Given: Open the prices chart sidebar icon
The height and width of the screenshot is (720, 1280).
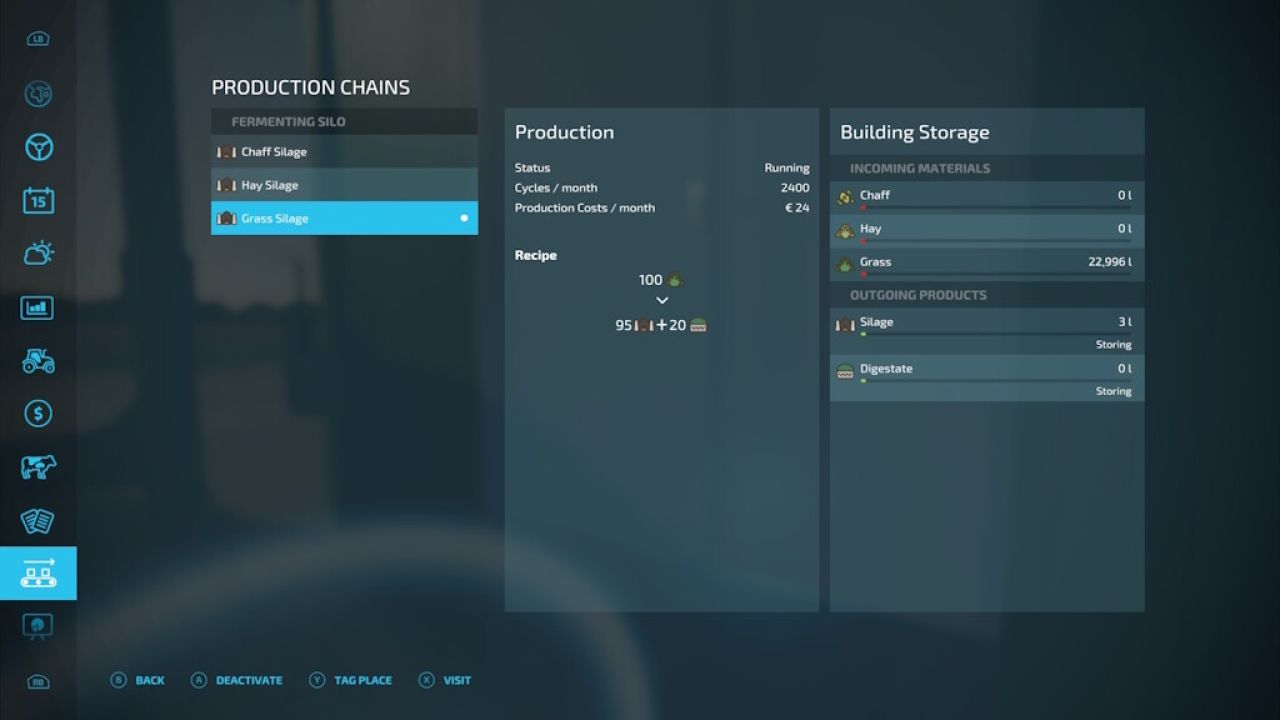Looking at the screenshot, I should click(38, 308).
